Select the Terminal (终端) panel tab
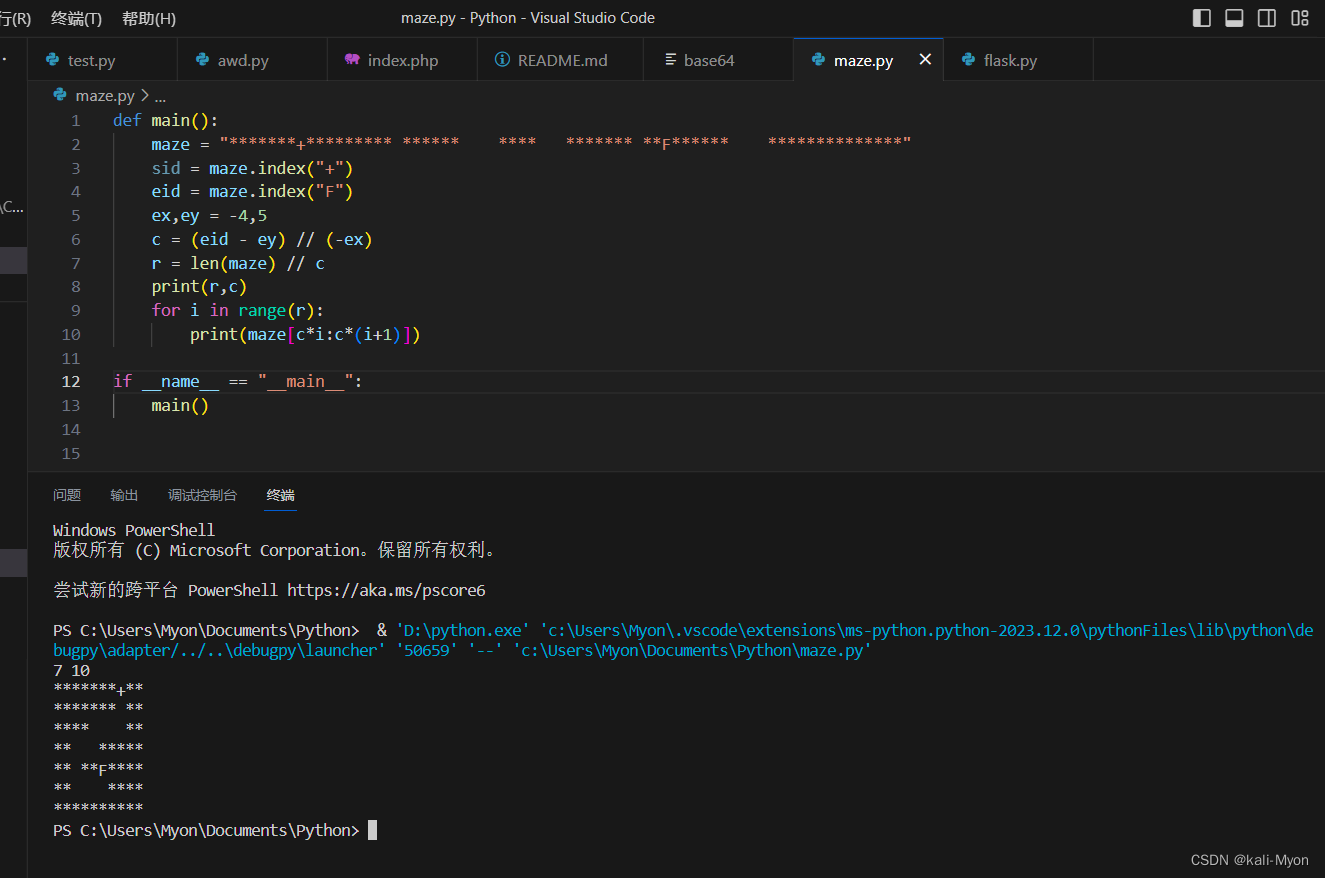1325x878 pixels. [281, 495]
